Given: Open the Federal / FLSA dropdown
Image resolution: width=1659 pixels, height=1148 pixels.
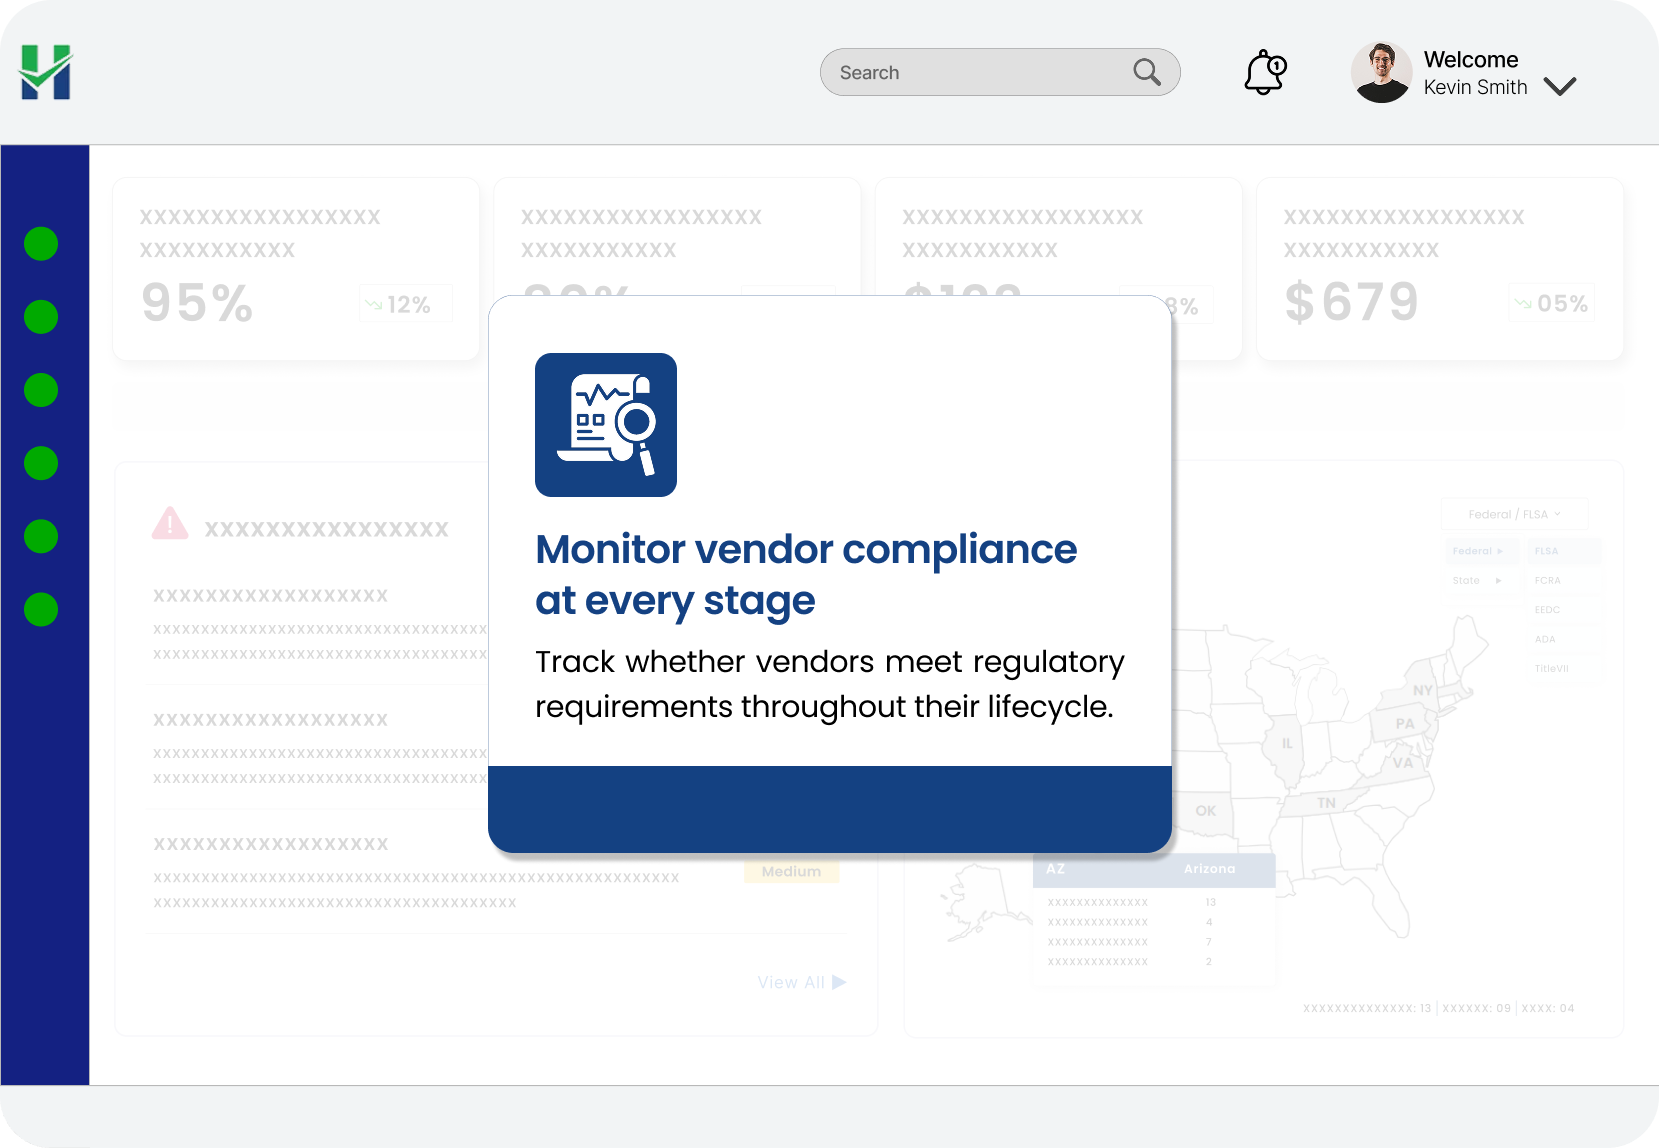Looking at the screenshot, I should tap(1514, 515).
